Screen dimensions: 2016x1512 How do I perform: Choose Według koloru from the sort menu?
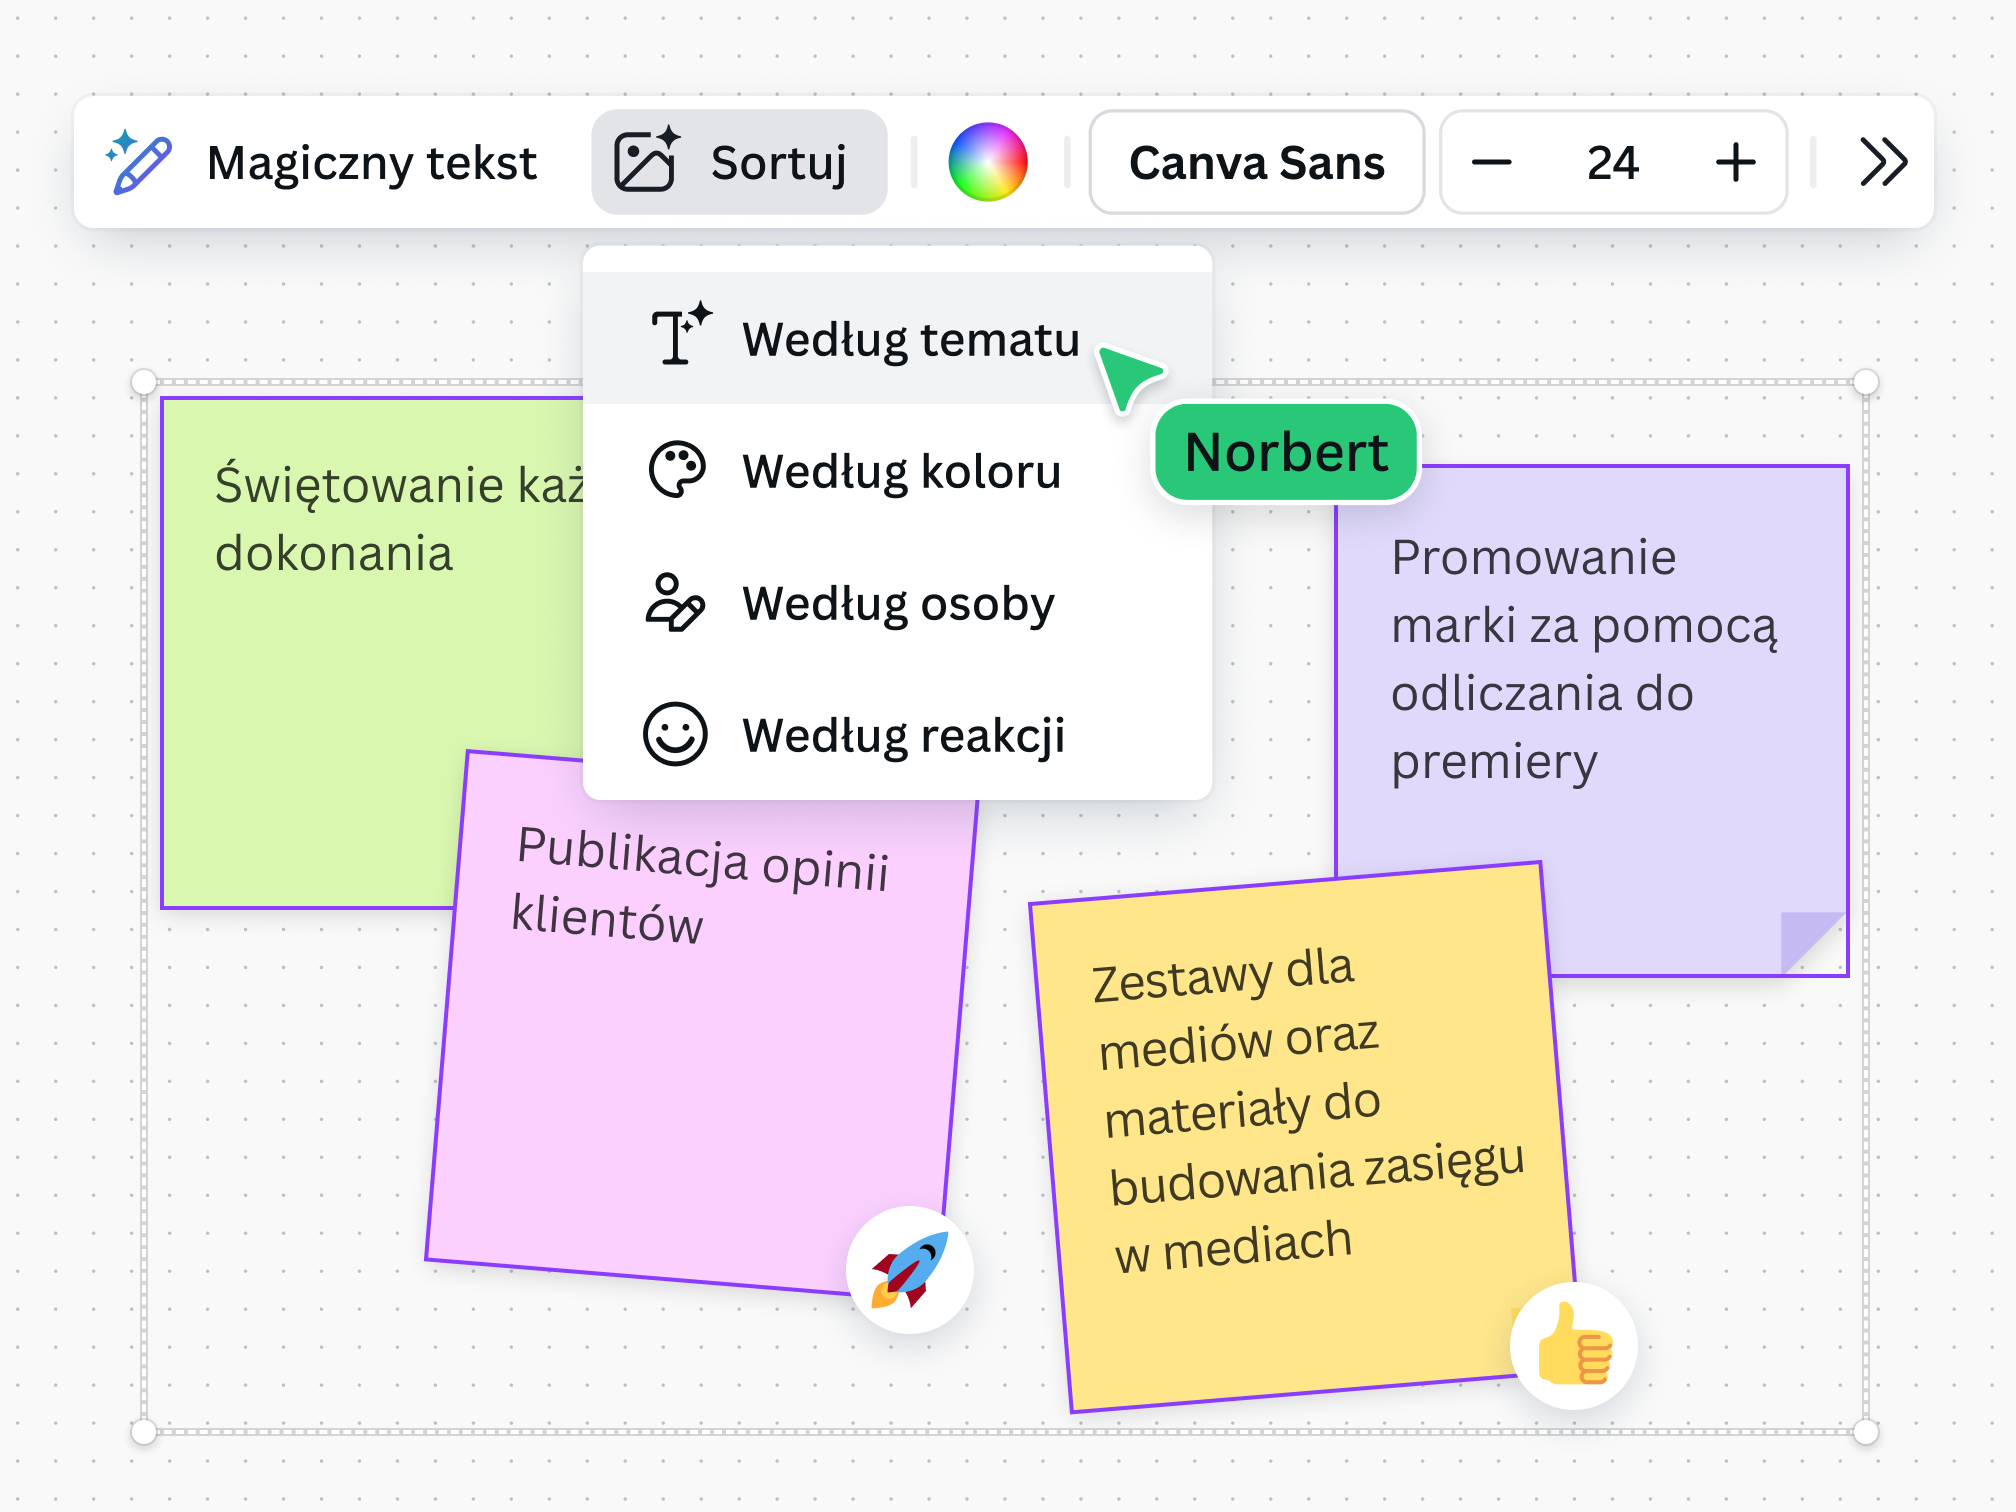pyautogui.click(x=901, y=472)
